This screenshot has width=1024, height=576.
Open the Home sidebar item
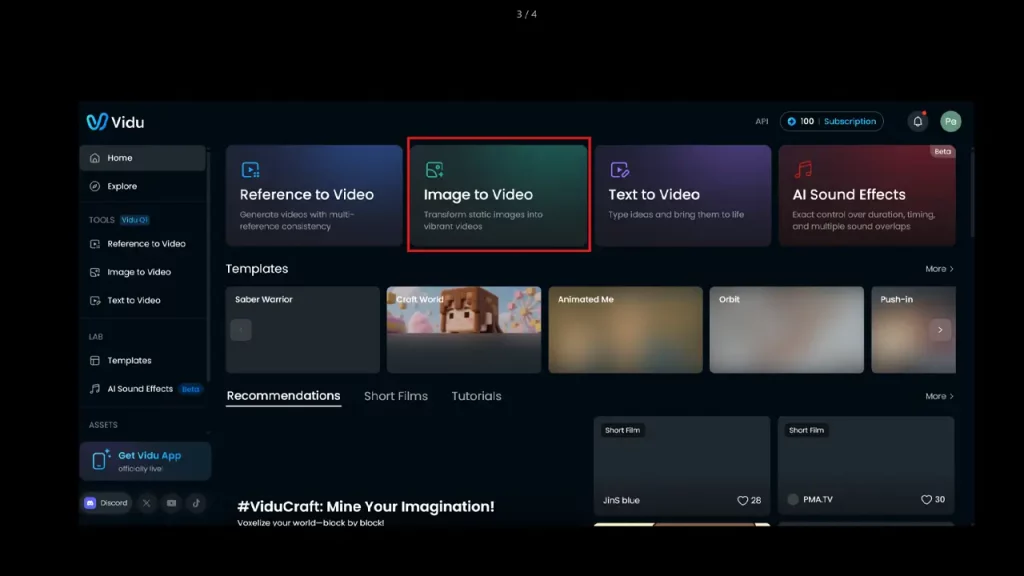(142, 158)
